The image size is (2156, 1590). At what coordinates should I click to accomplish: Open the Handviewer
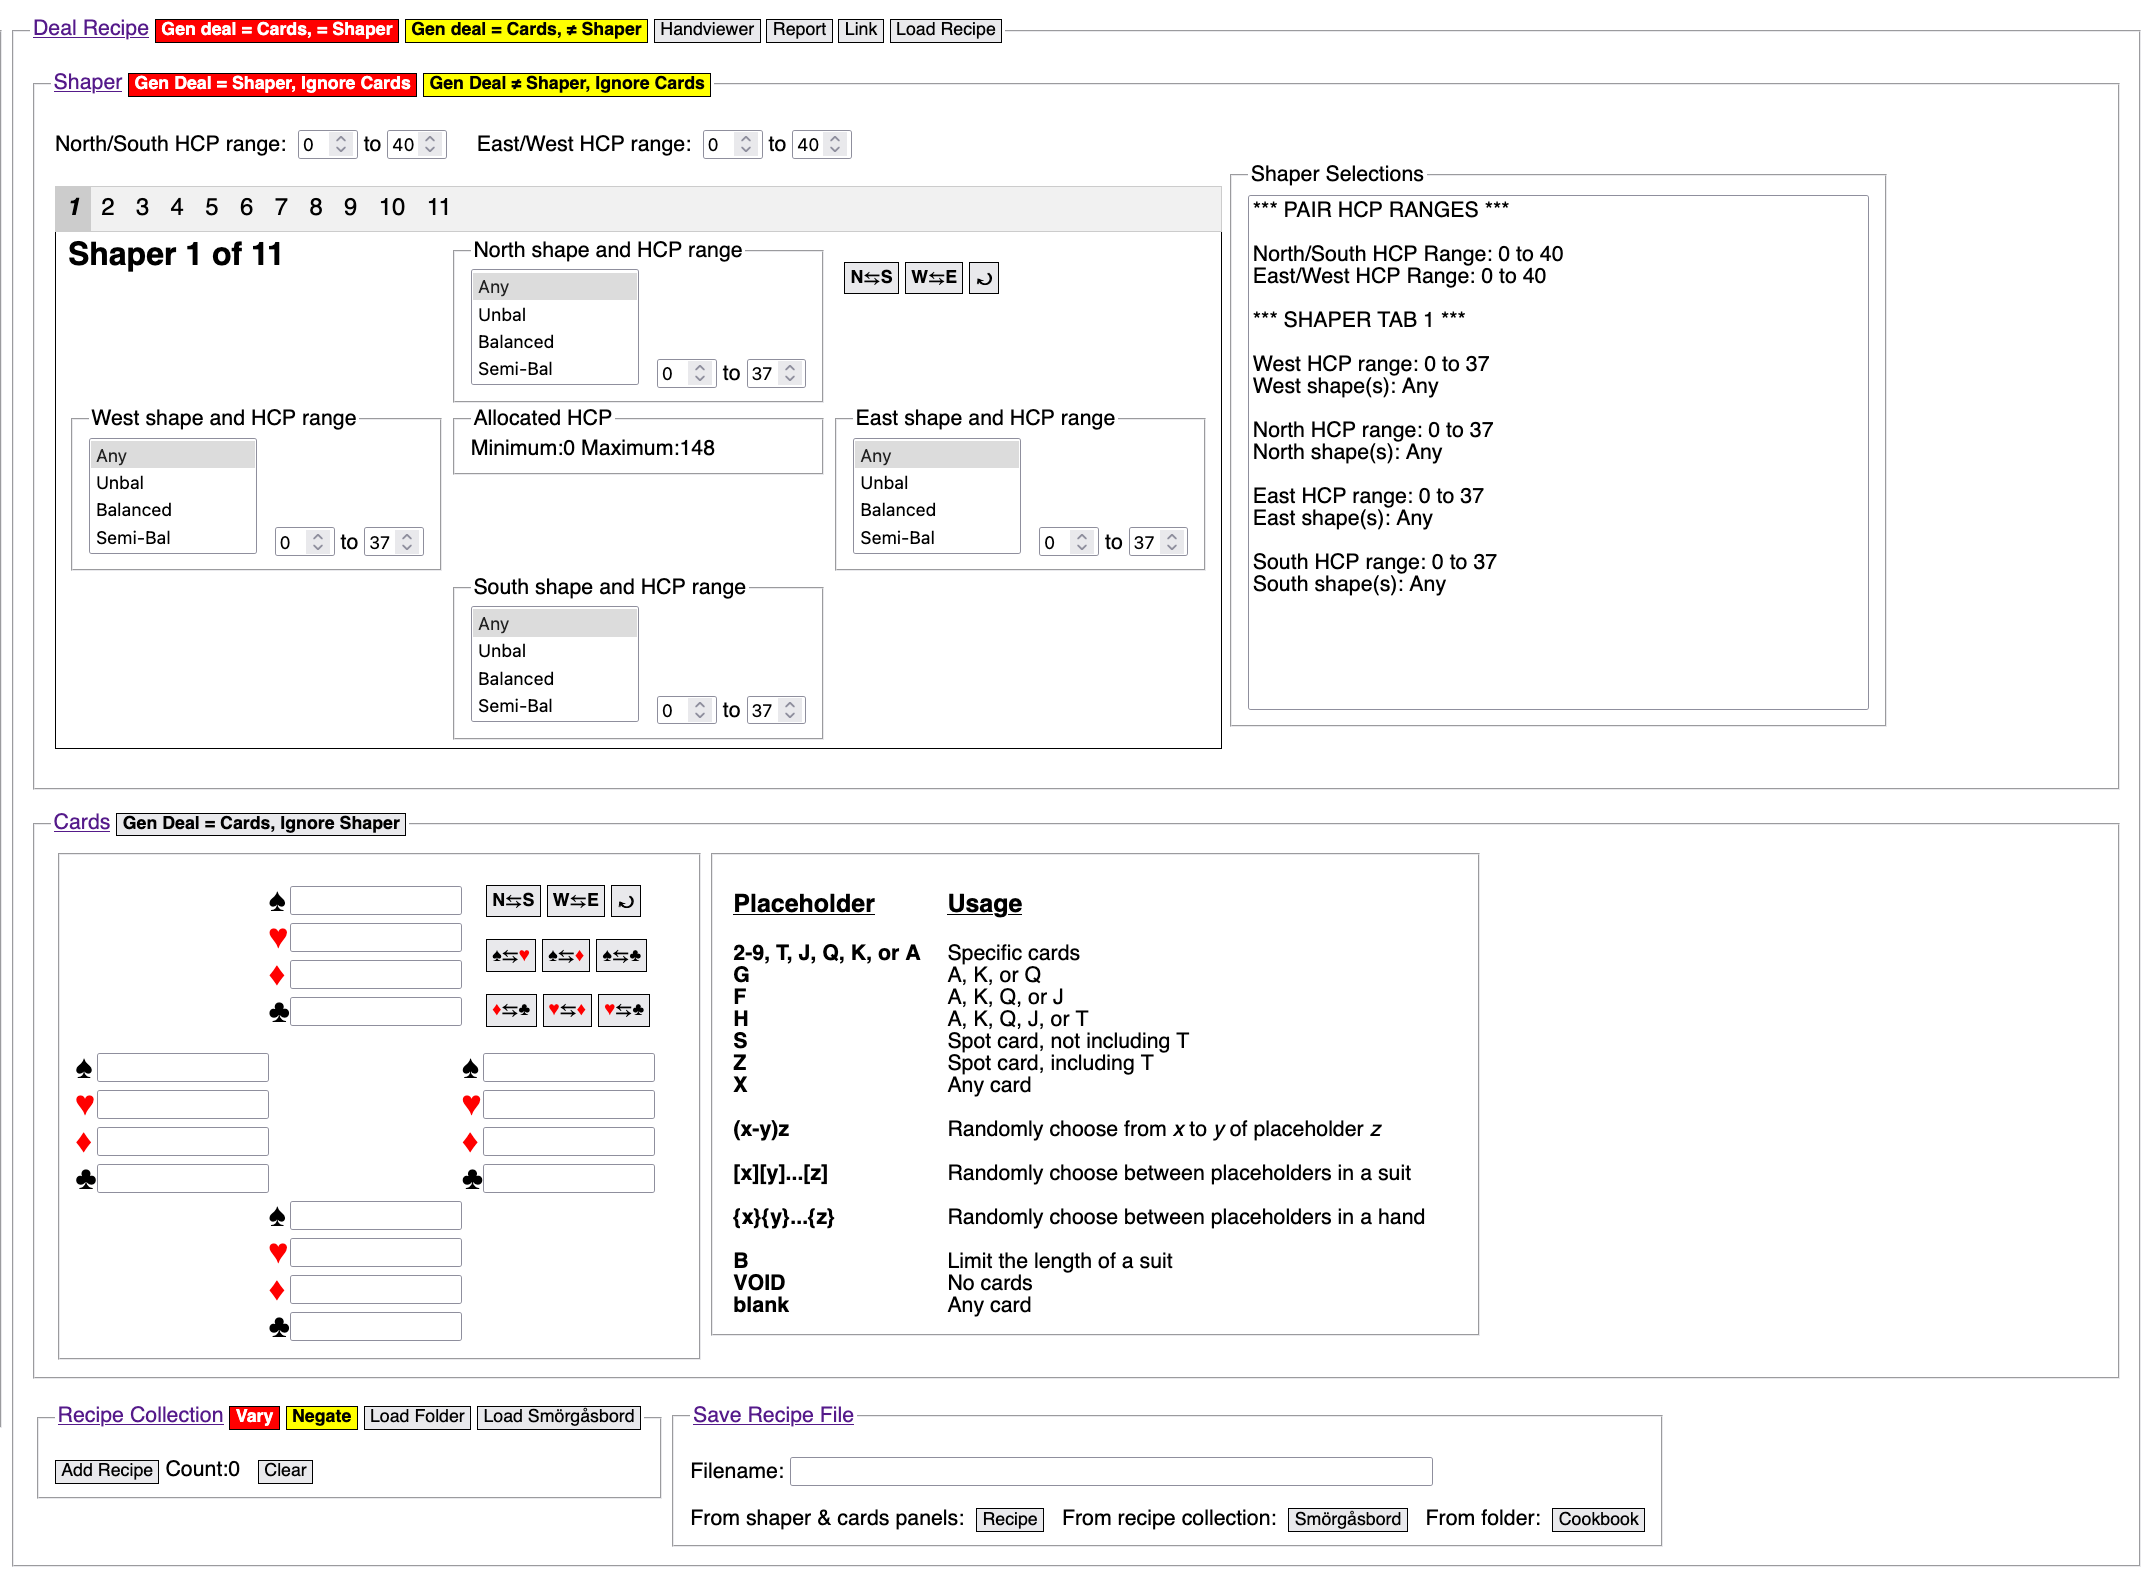tap(707, 30)
